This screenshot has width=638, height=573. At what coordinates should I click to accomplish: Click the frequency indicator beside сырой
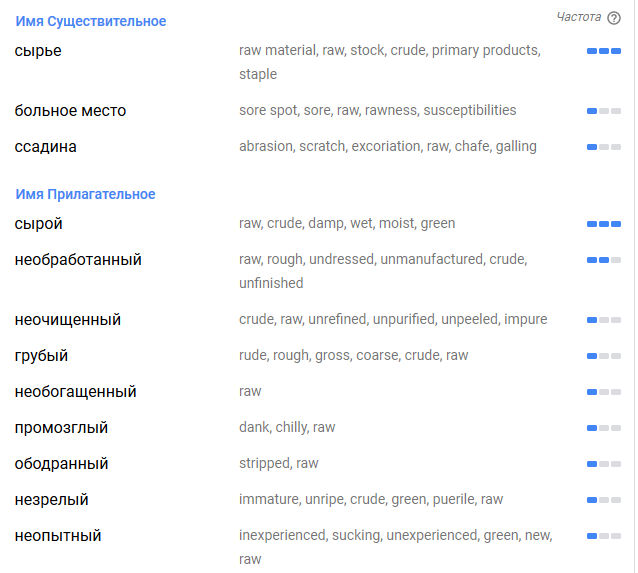pos(603,224)
